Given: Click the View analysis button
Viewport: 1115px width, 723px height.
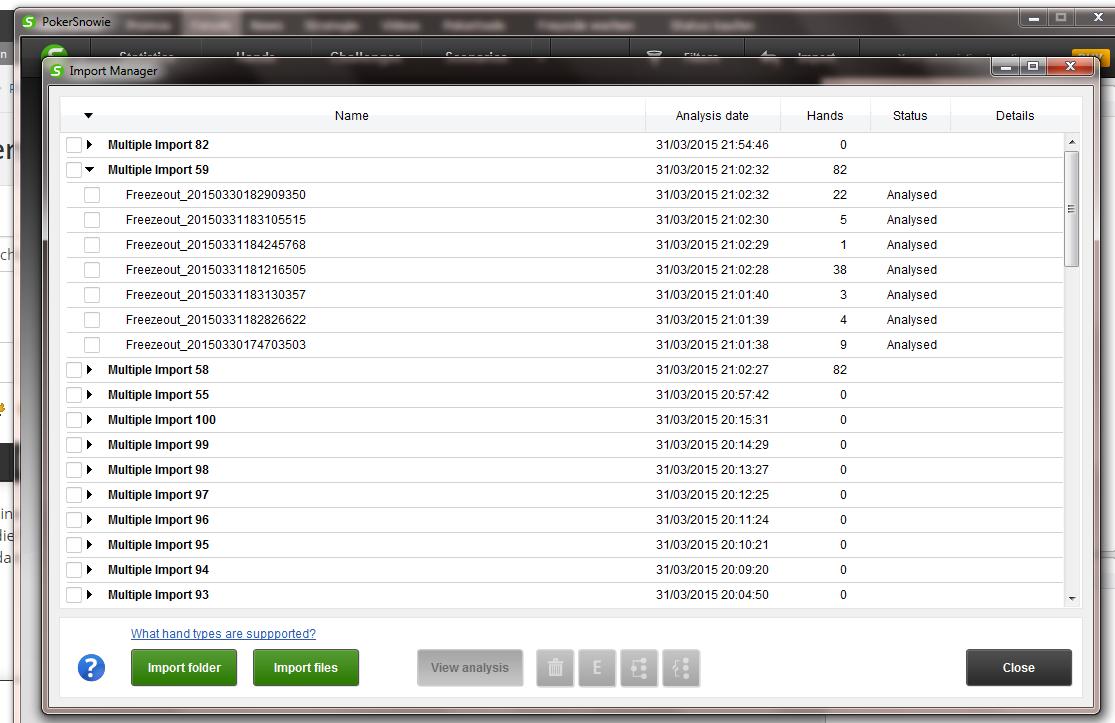Looking at the screenshot, I should [470, 668].
